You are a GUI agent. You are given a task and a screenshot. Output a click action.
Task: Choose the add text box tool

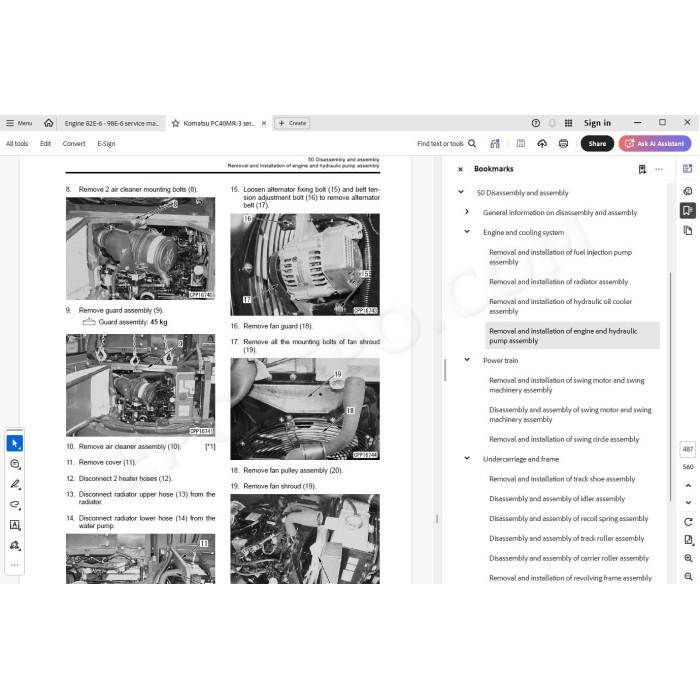click(15, 525)
